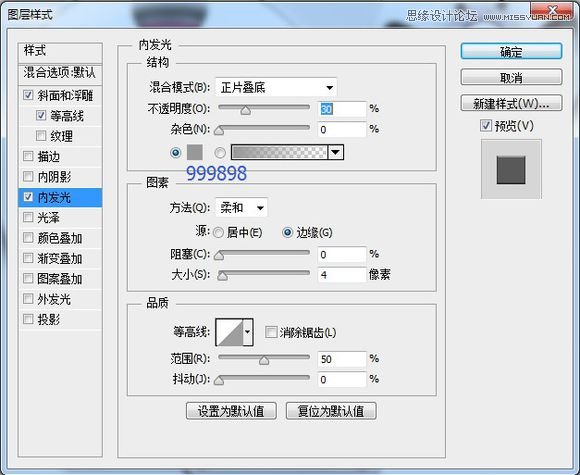Click the gray glow color swatch

point(195,152)
